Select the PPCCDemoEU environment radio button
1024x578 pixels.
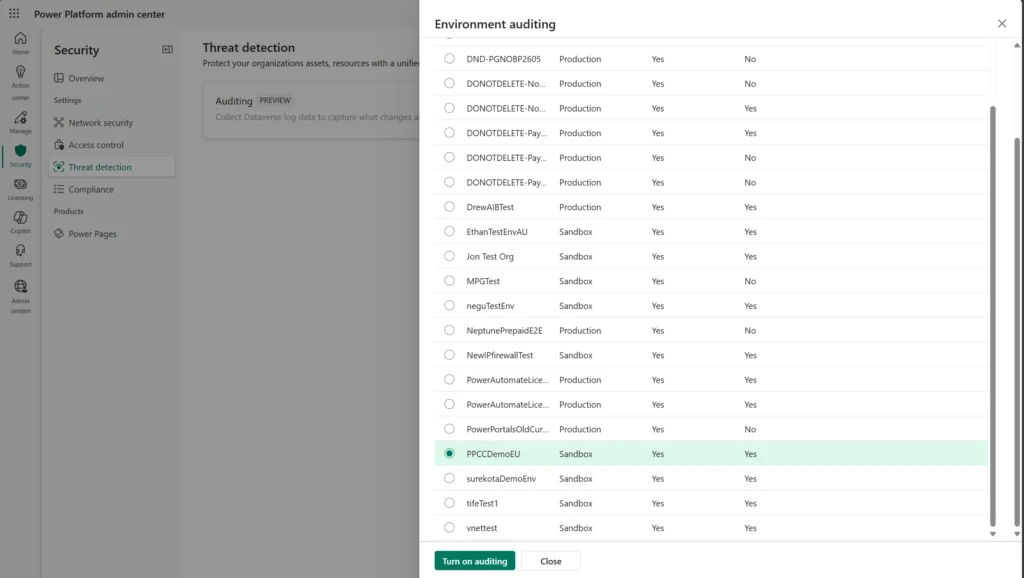tap(448, 453)
